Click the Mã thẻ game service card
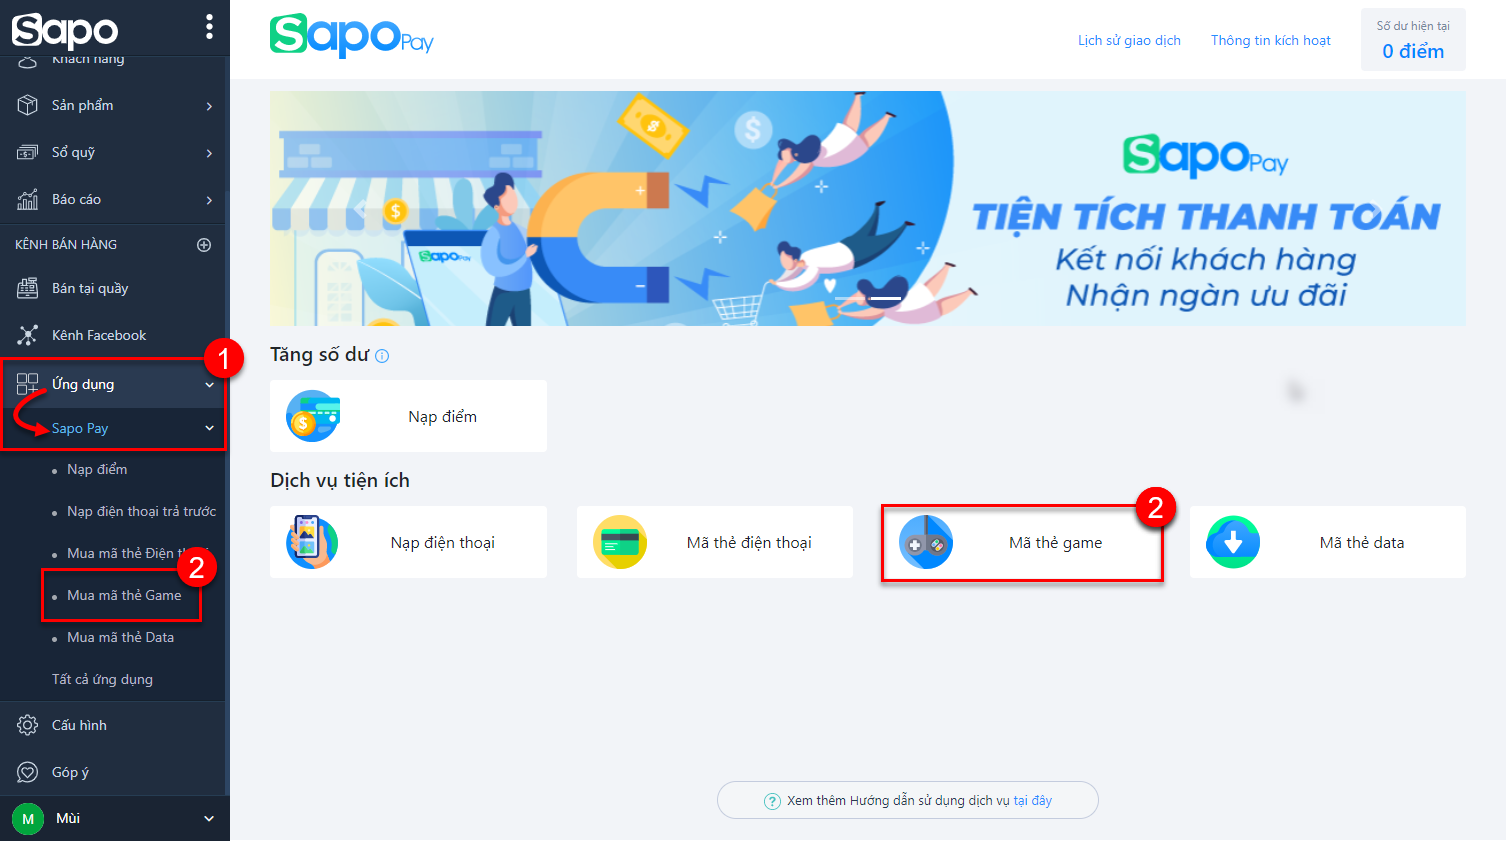The image size is (1506, 841). [x=1022, y=543]
